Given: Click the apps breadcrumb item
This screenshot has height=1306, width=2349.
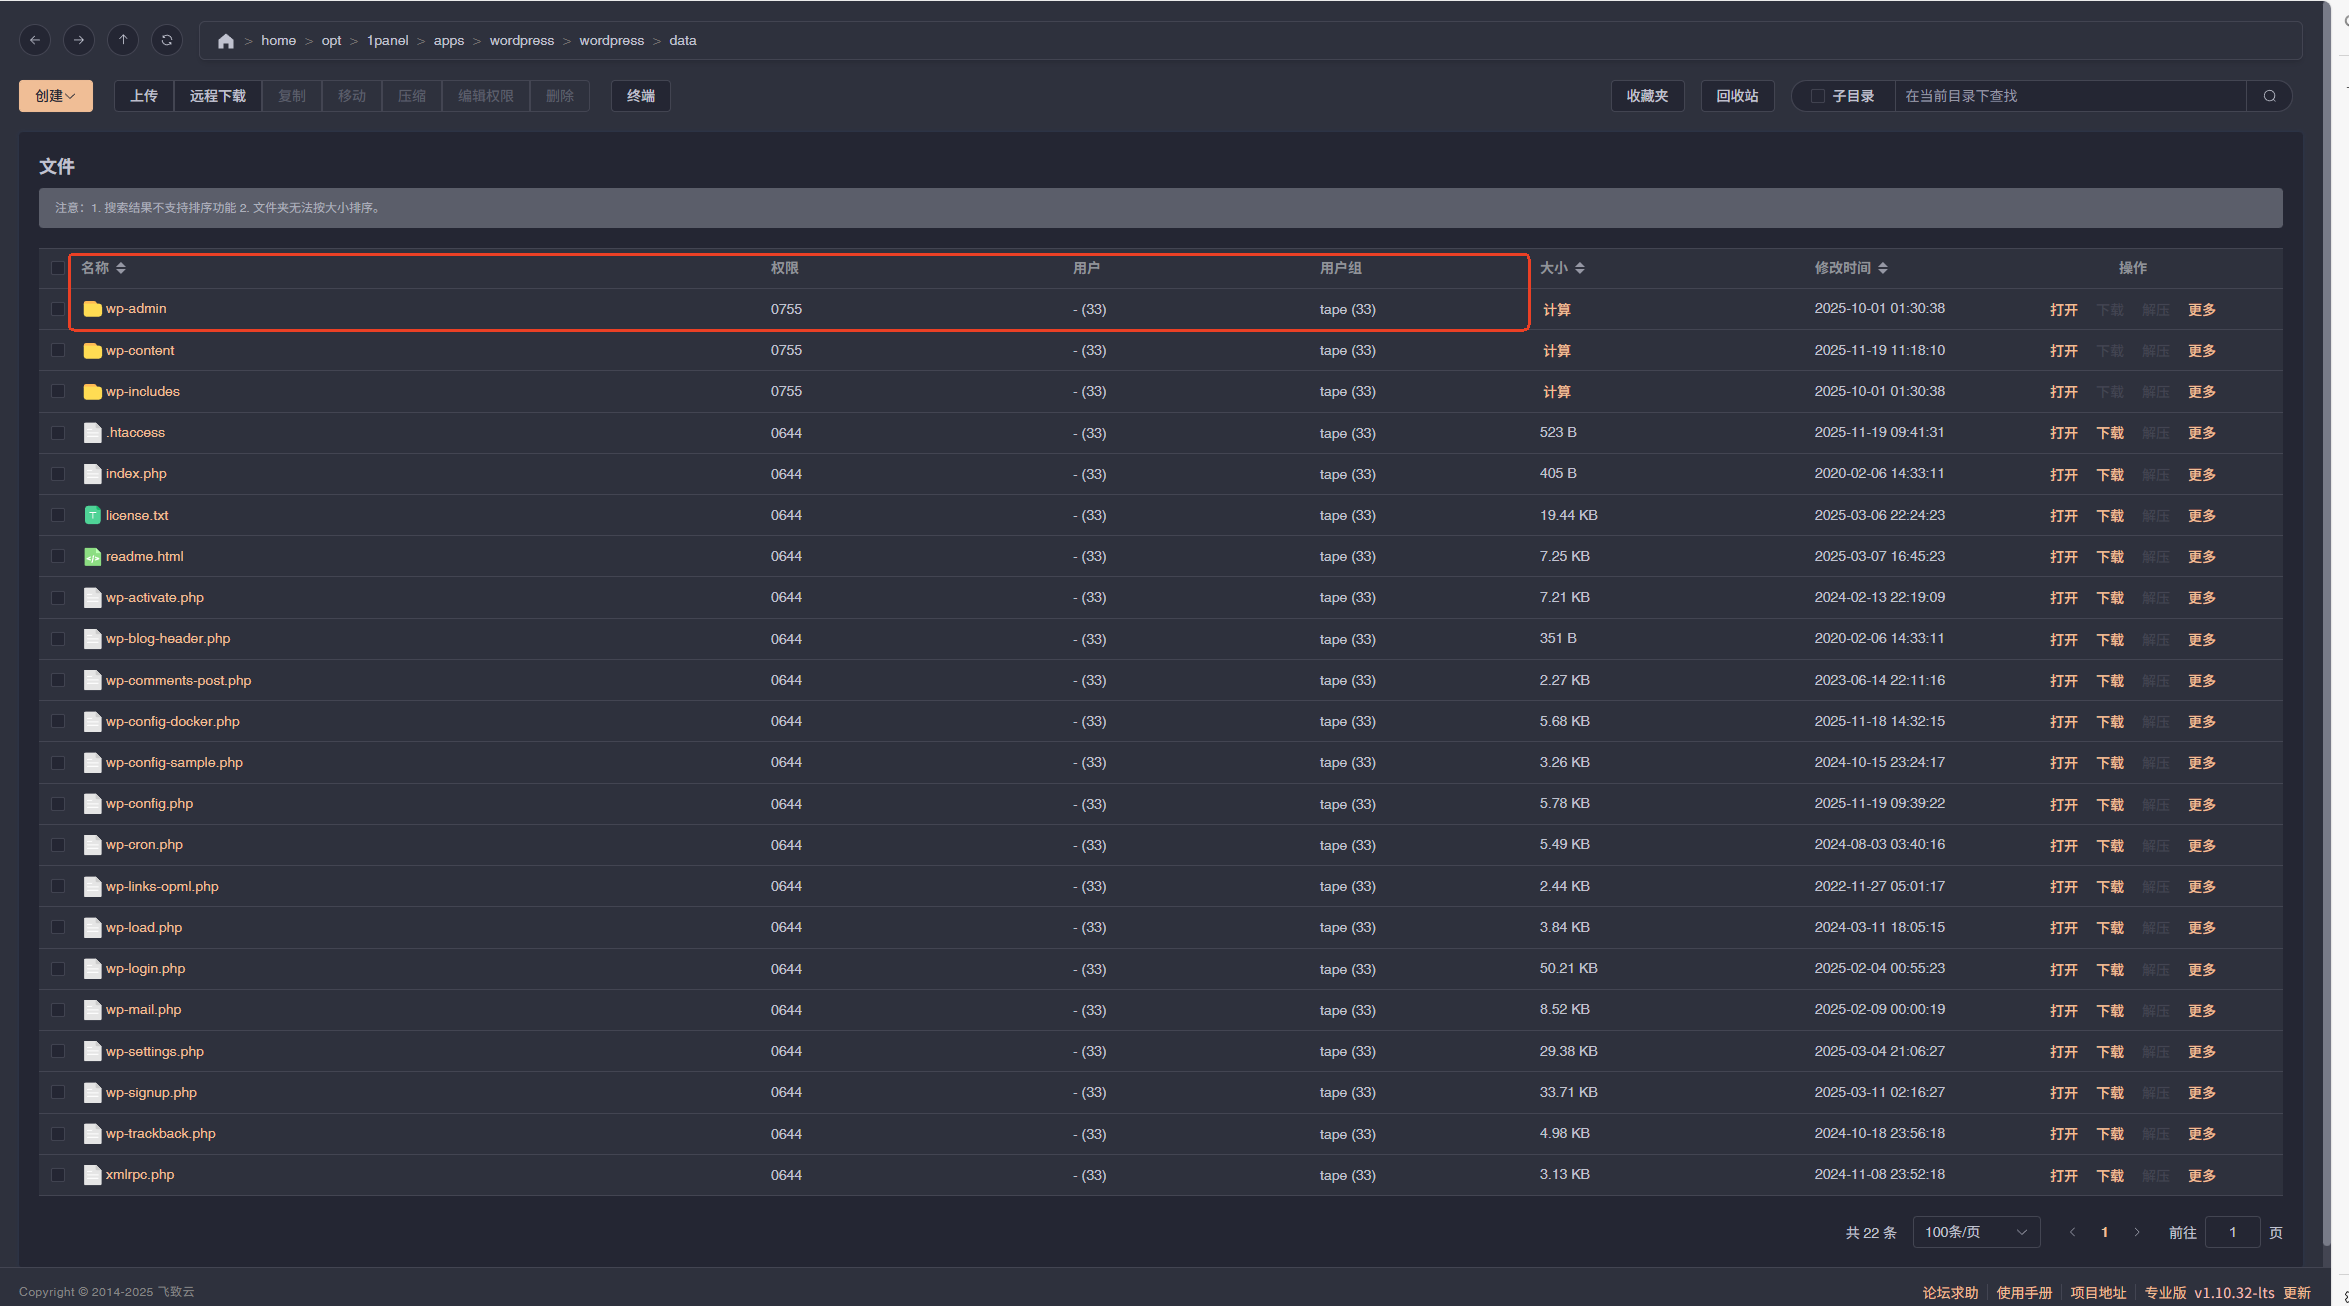Looking at the screenshot, I should tap(448, 41).
